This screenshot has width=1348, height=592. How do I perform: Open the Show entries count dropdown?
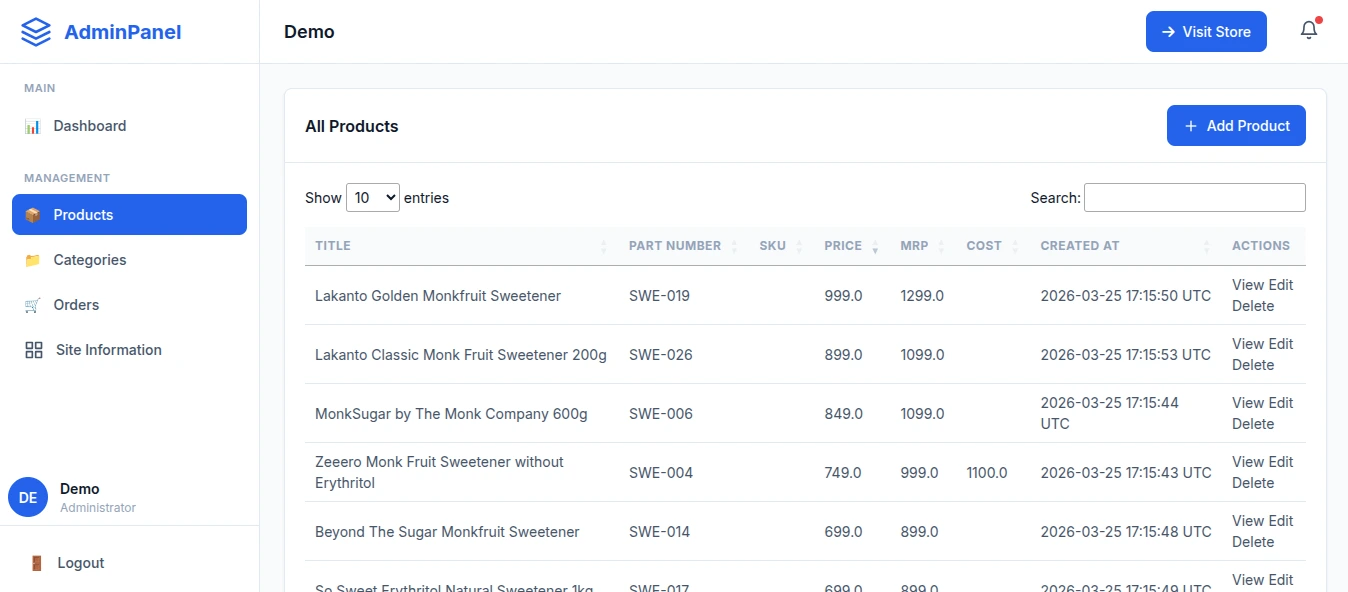pyautogui.click(x=373, y=198)
